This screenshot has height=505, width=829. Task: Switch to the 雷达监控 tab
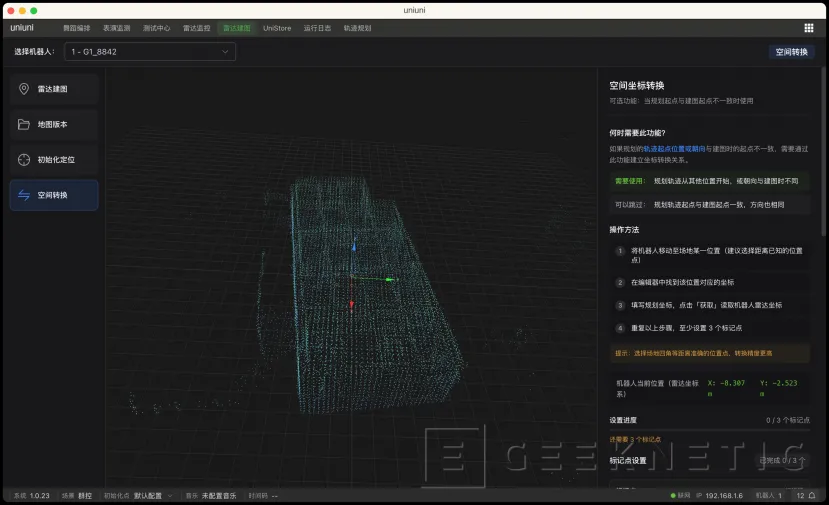tap(197, 28)
